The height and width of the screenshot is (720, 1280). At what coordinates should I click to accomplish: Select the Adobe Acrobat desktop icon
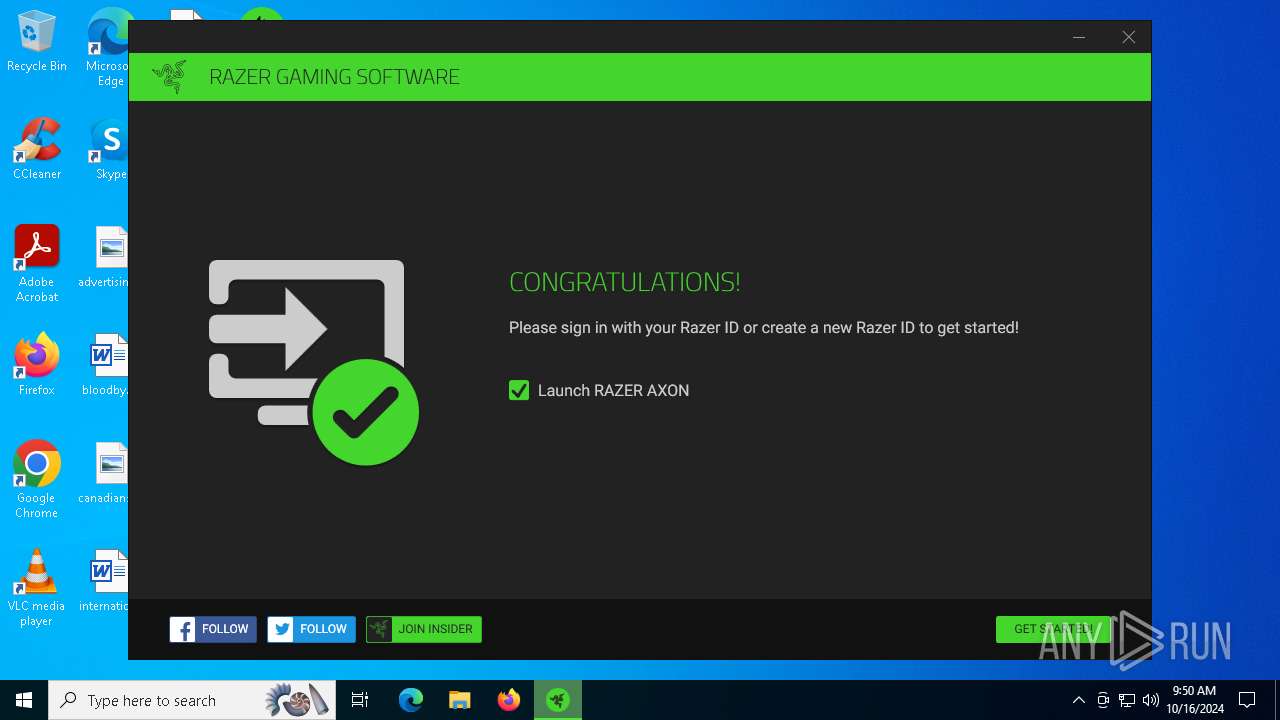[x=37, y=263]
